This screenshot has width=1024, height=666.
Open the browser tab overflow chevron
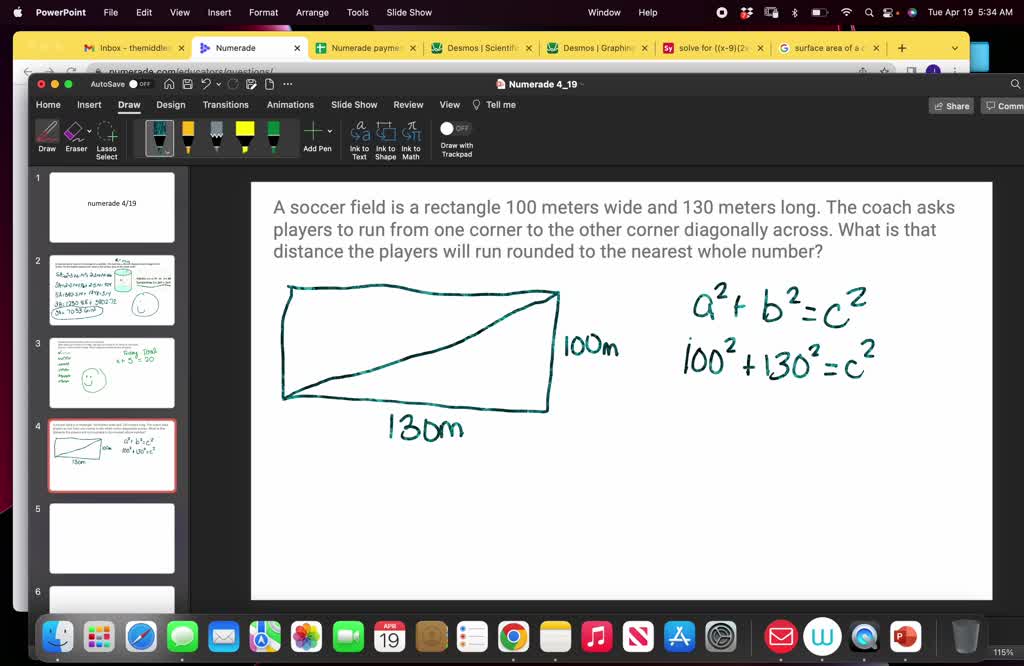[954, 46]
